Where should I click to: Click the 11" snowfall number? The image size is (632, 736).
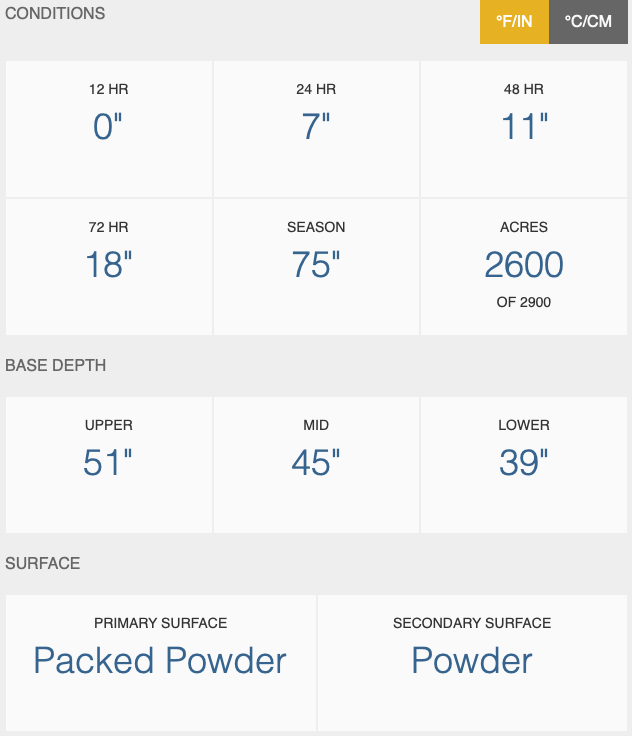tap(524, 126)
